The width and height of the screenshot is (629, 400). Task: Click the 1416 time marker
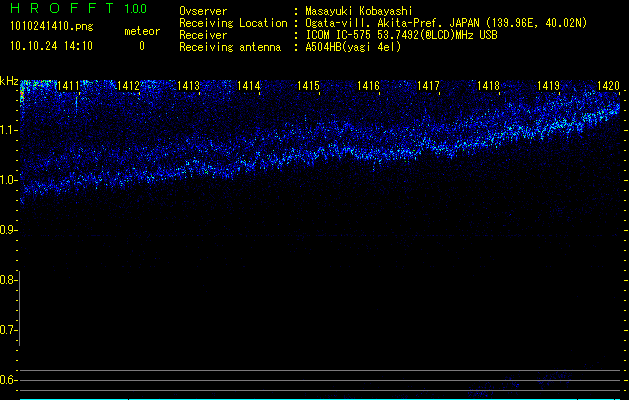pos(368,85)
